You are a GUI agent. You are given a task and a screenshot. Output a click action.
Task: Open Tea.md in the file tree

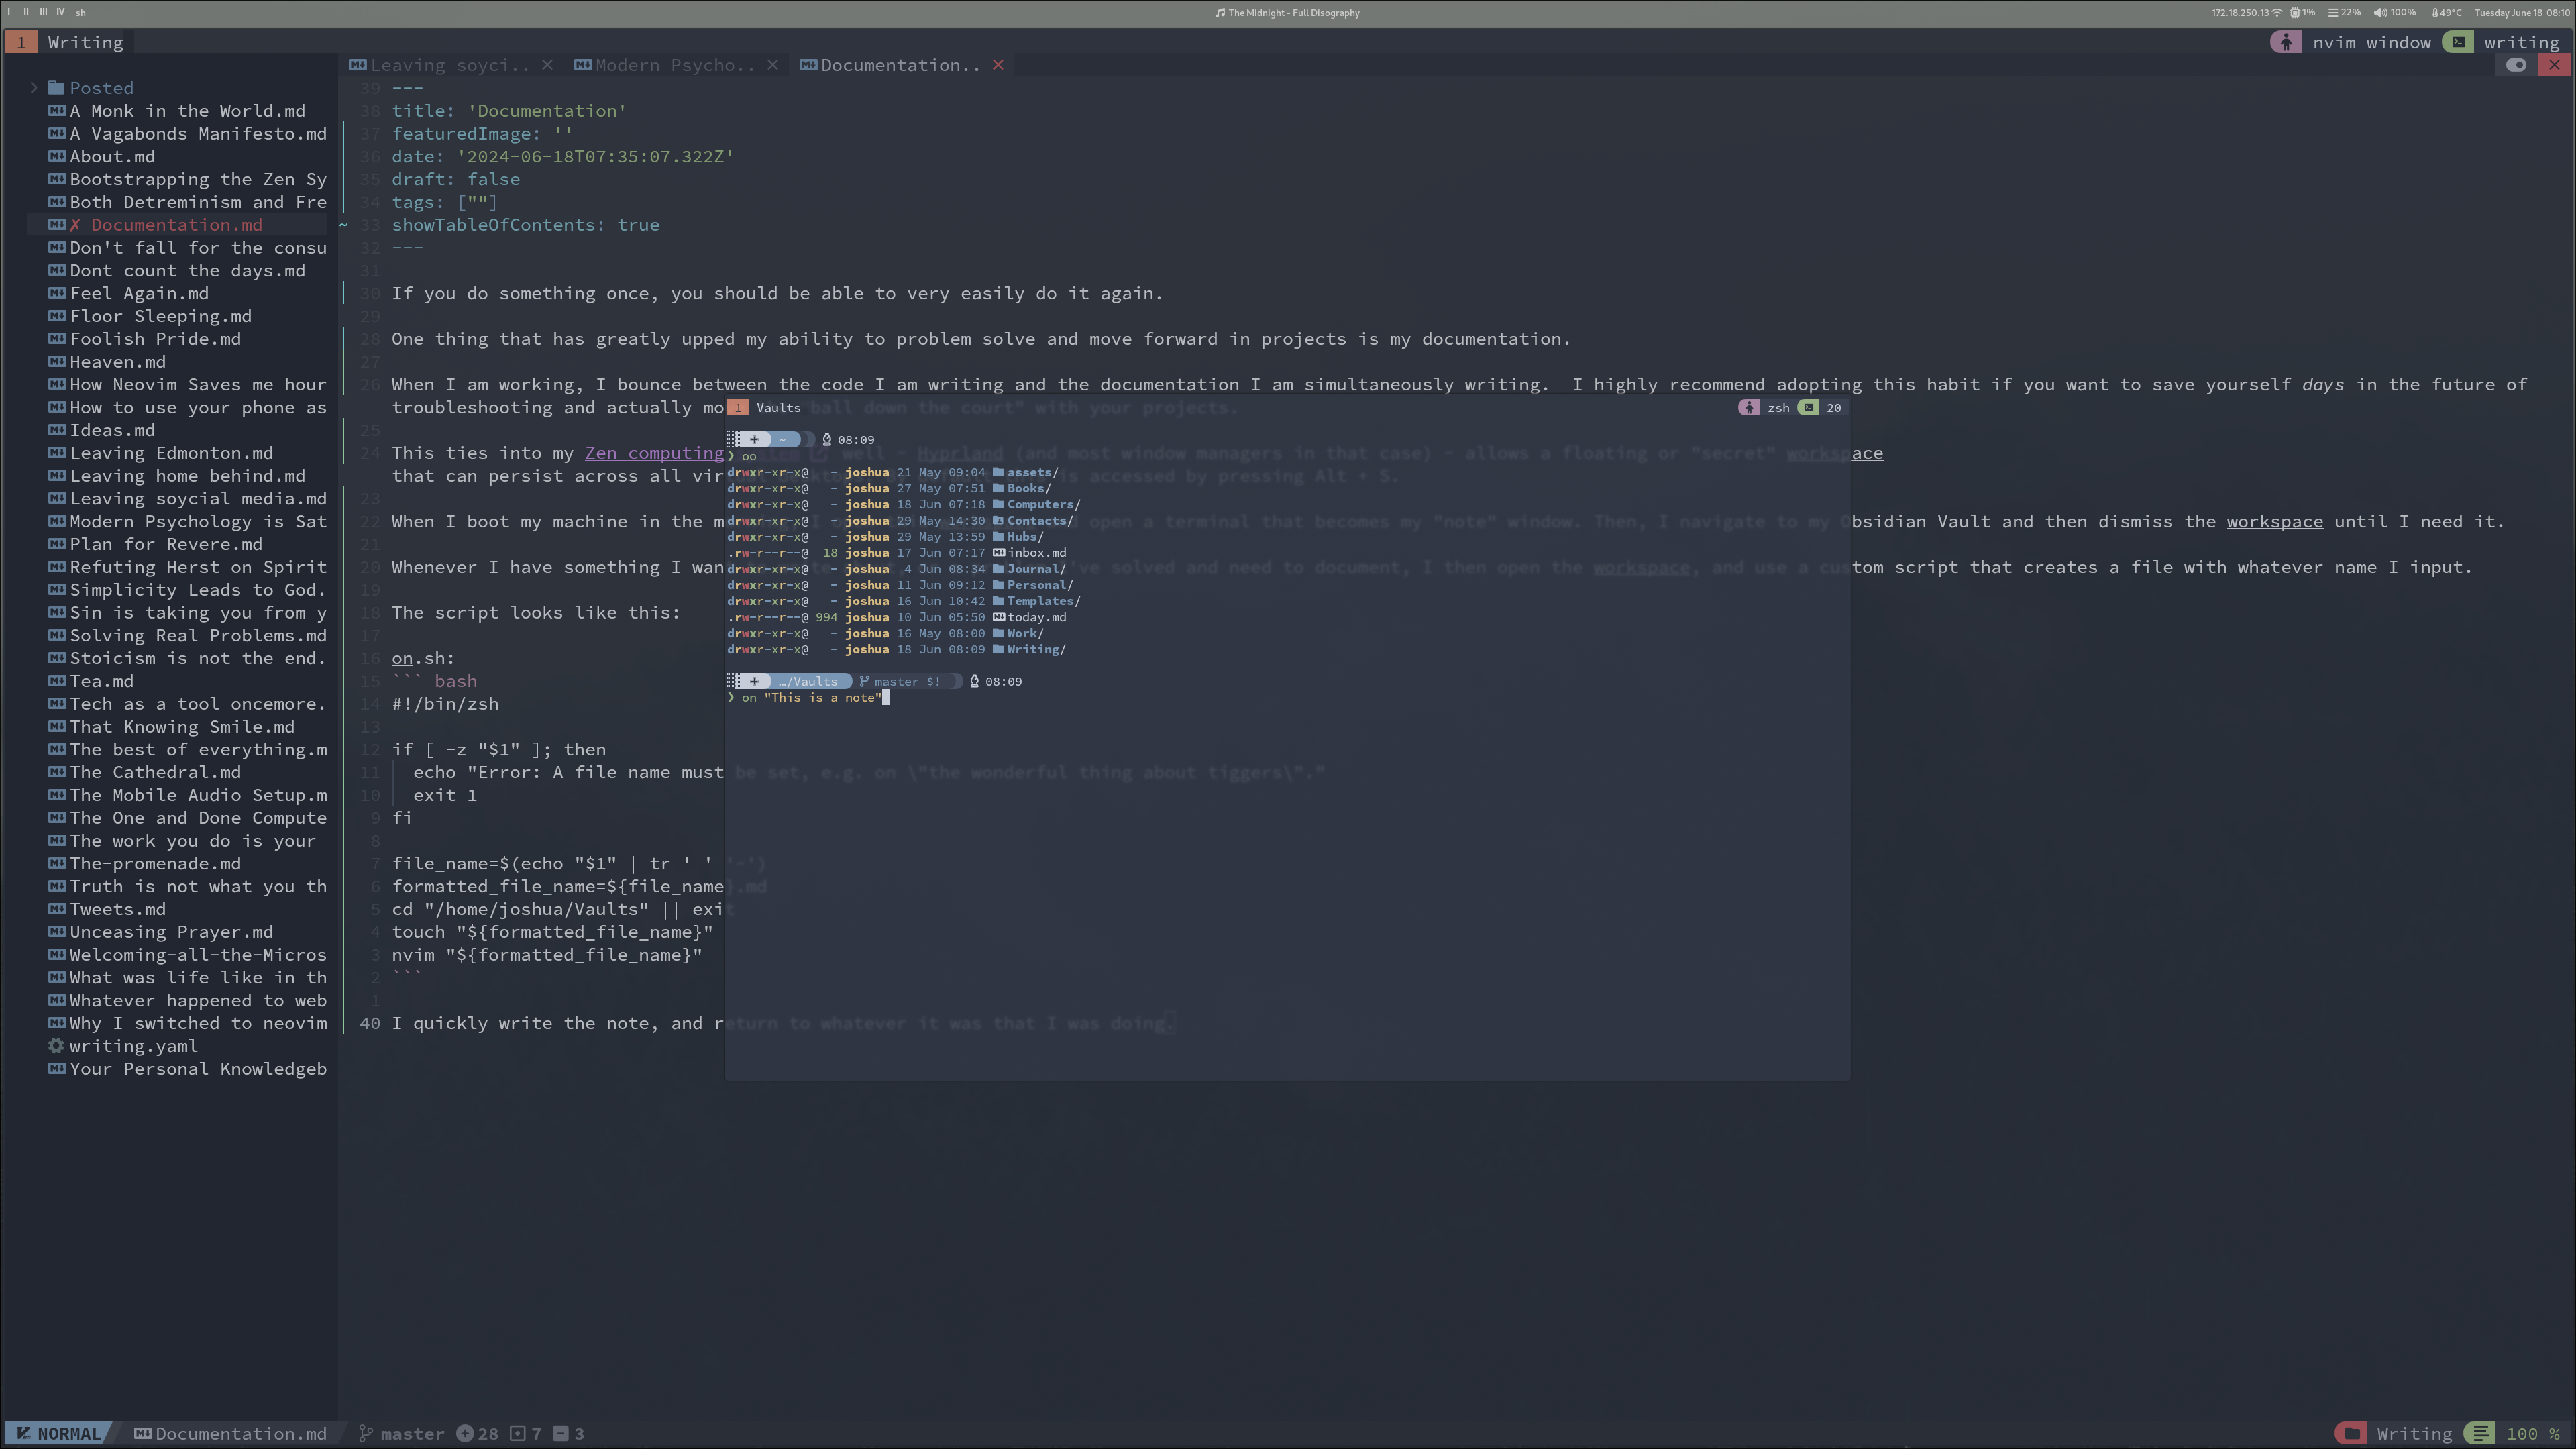[101, 682]
